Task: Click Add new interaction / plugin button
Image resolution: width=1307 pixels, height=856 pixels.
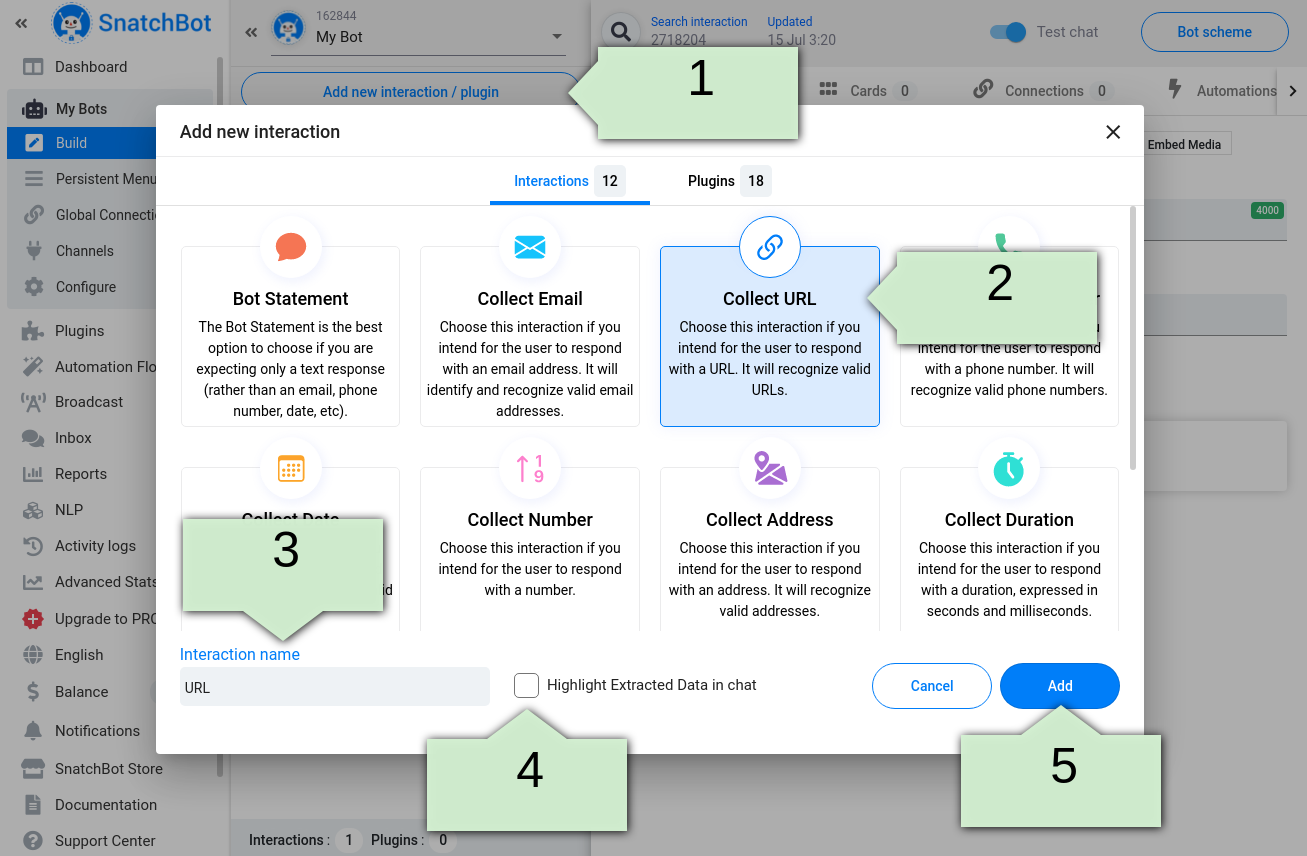Action: (411, 92)
